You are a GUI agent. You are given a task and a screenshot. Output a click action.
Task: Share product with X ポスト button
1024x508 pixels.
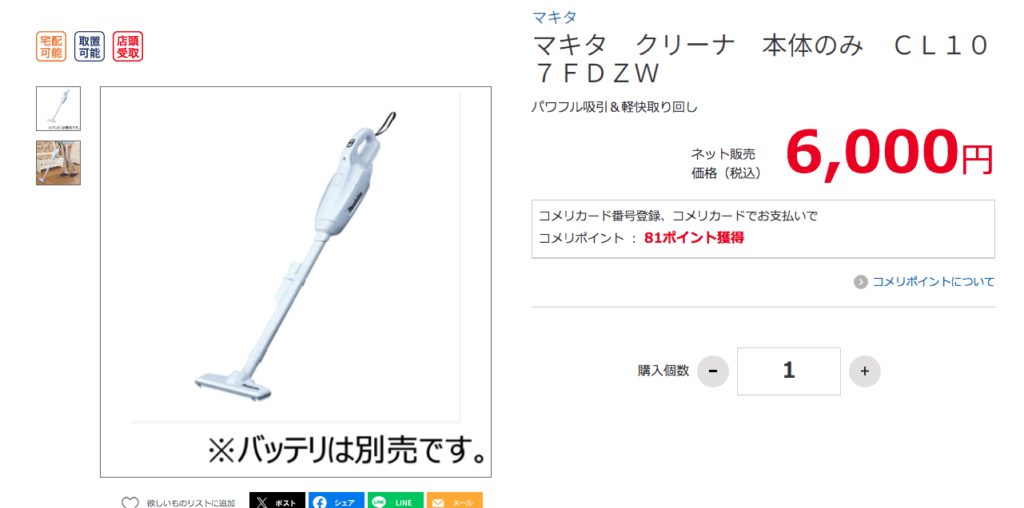277,501
